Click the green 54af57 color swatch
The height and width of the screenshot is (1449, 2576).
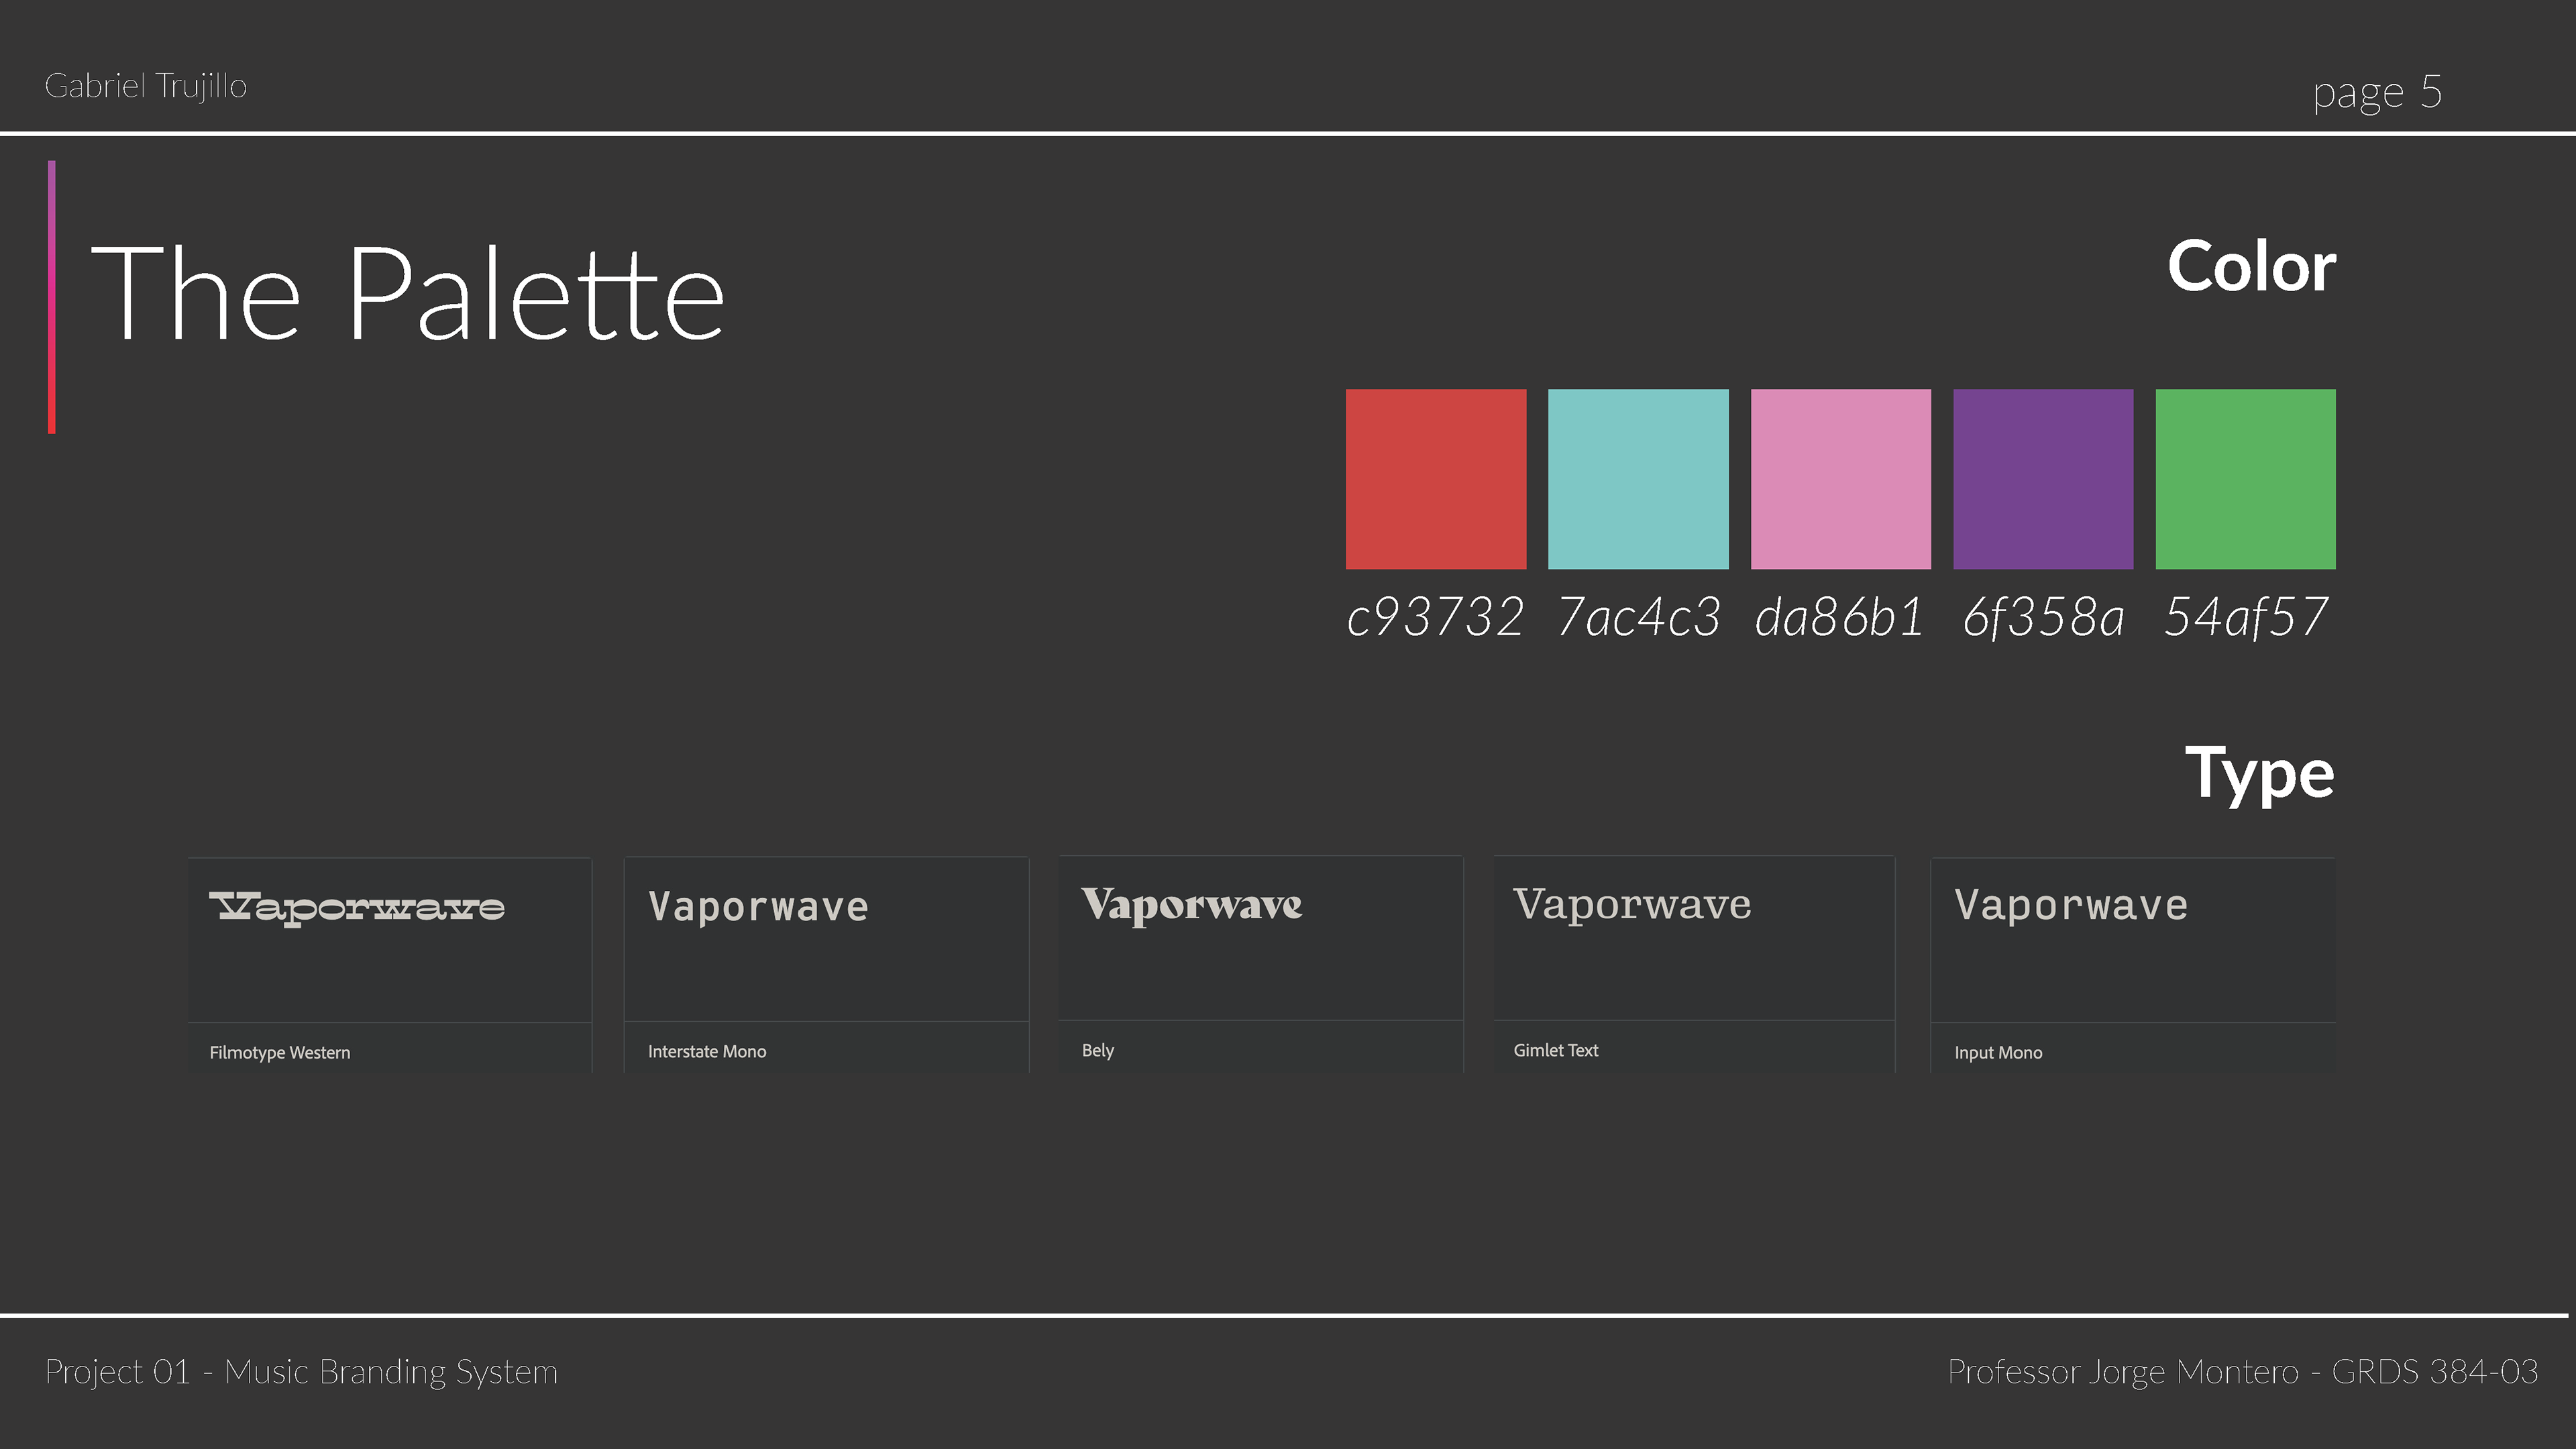(2245, 479)
